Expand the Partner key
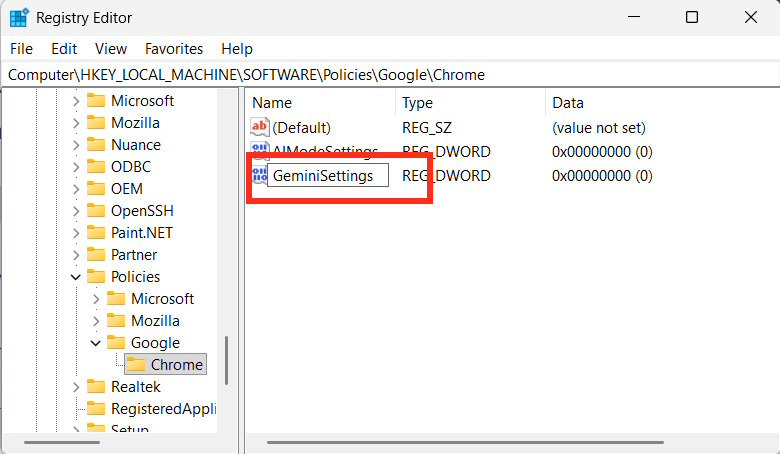This screenshot has height=454, width=780. tap(76, 255)
